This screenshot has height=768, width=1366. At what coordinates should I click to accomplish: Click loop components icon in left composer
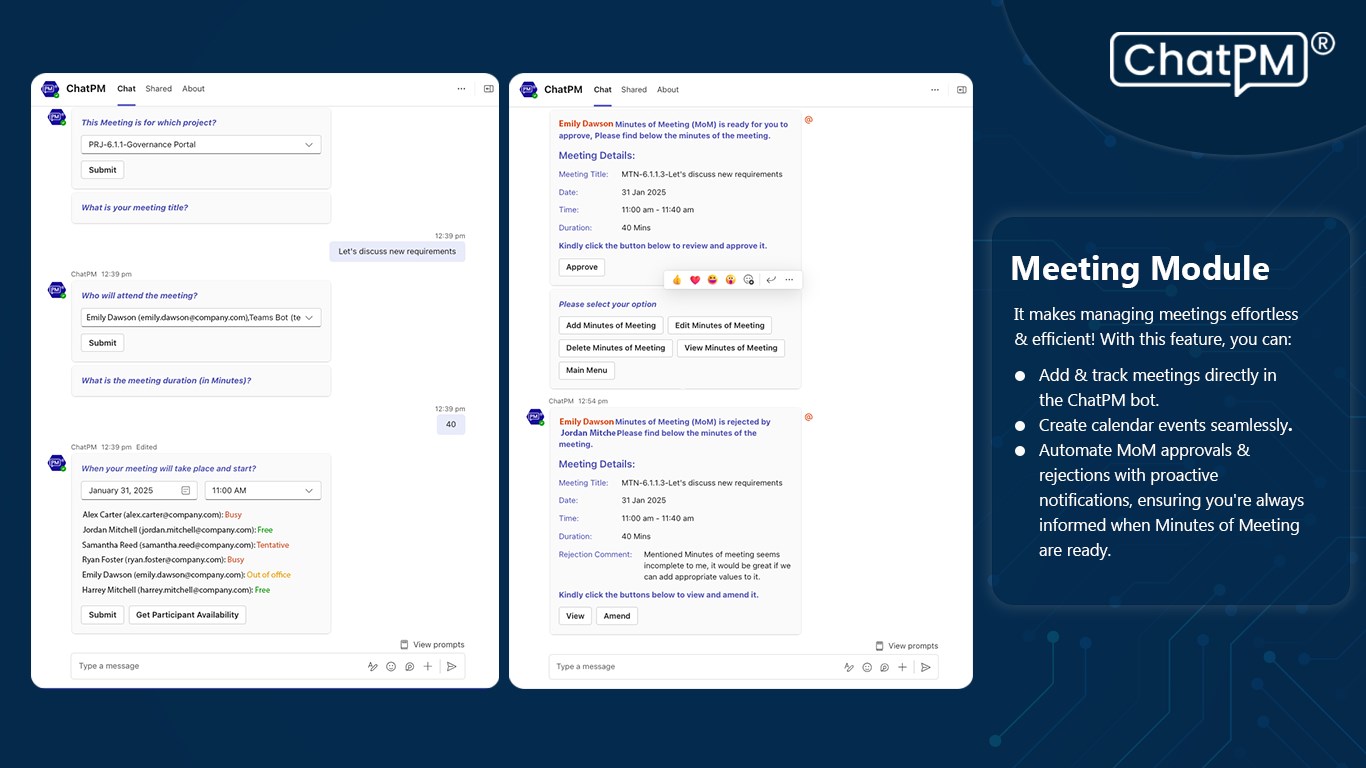point(409,666)
